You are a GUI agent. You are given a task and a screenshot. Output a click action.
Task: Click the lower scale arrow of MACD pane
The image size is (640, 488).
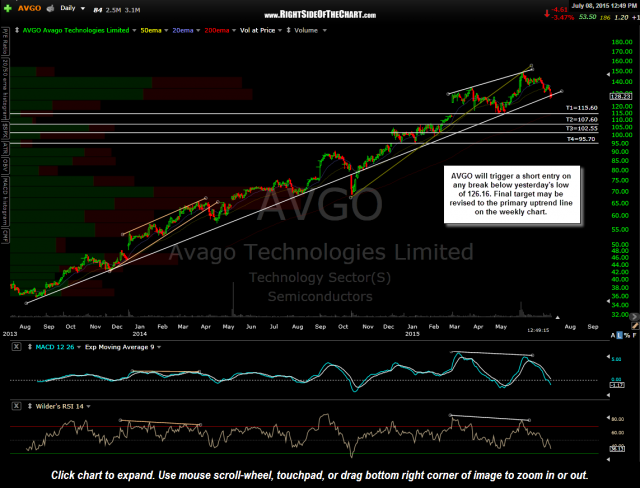click(608, 395)
